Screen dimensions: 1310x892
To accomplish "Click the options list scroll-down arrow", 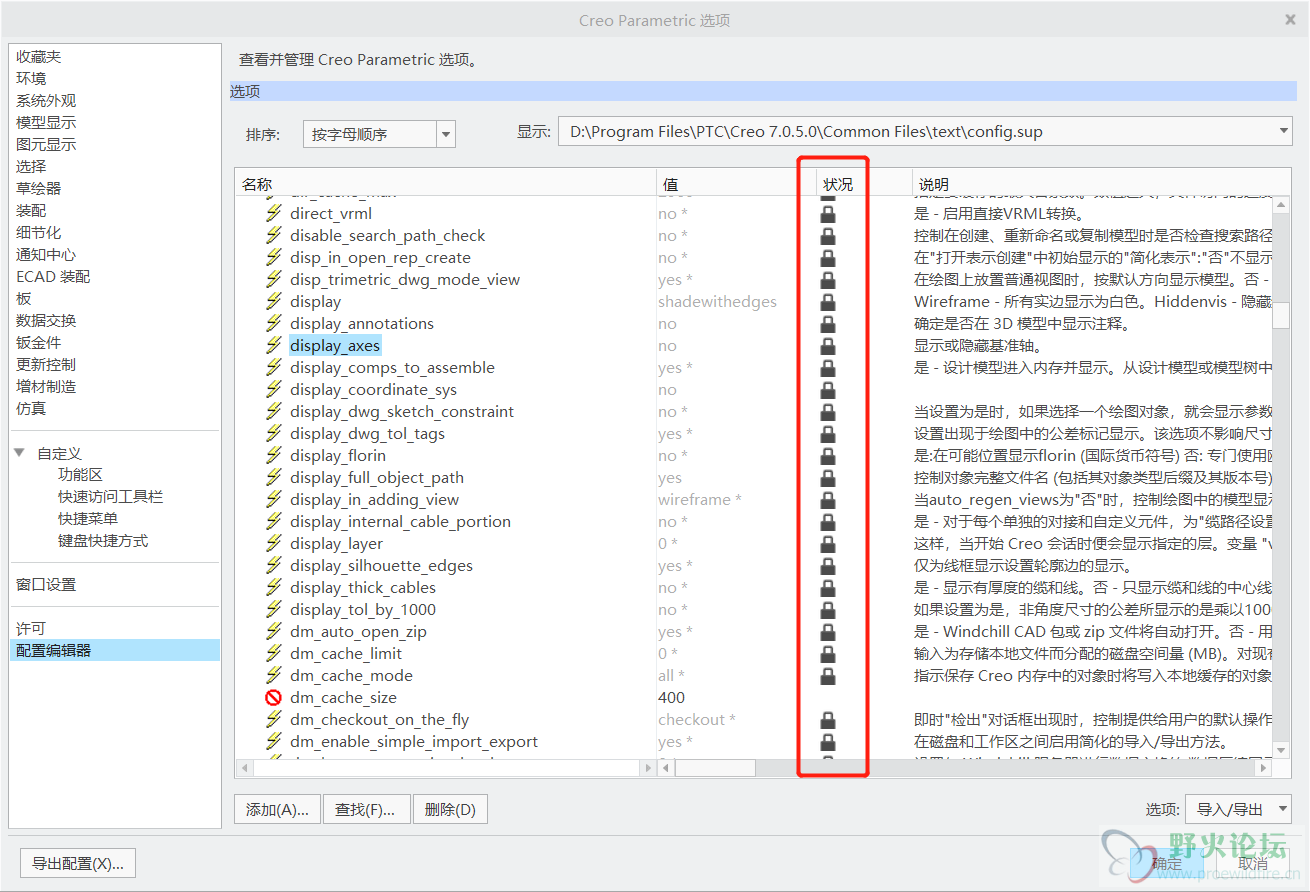I will pos(1281,749).
